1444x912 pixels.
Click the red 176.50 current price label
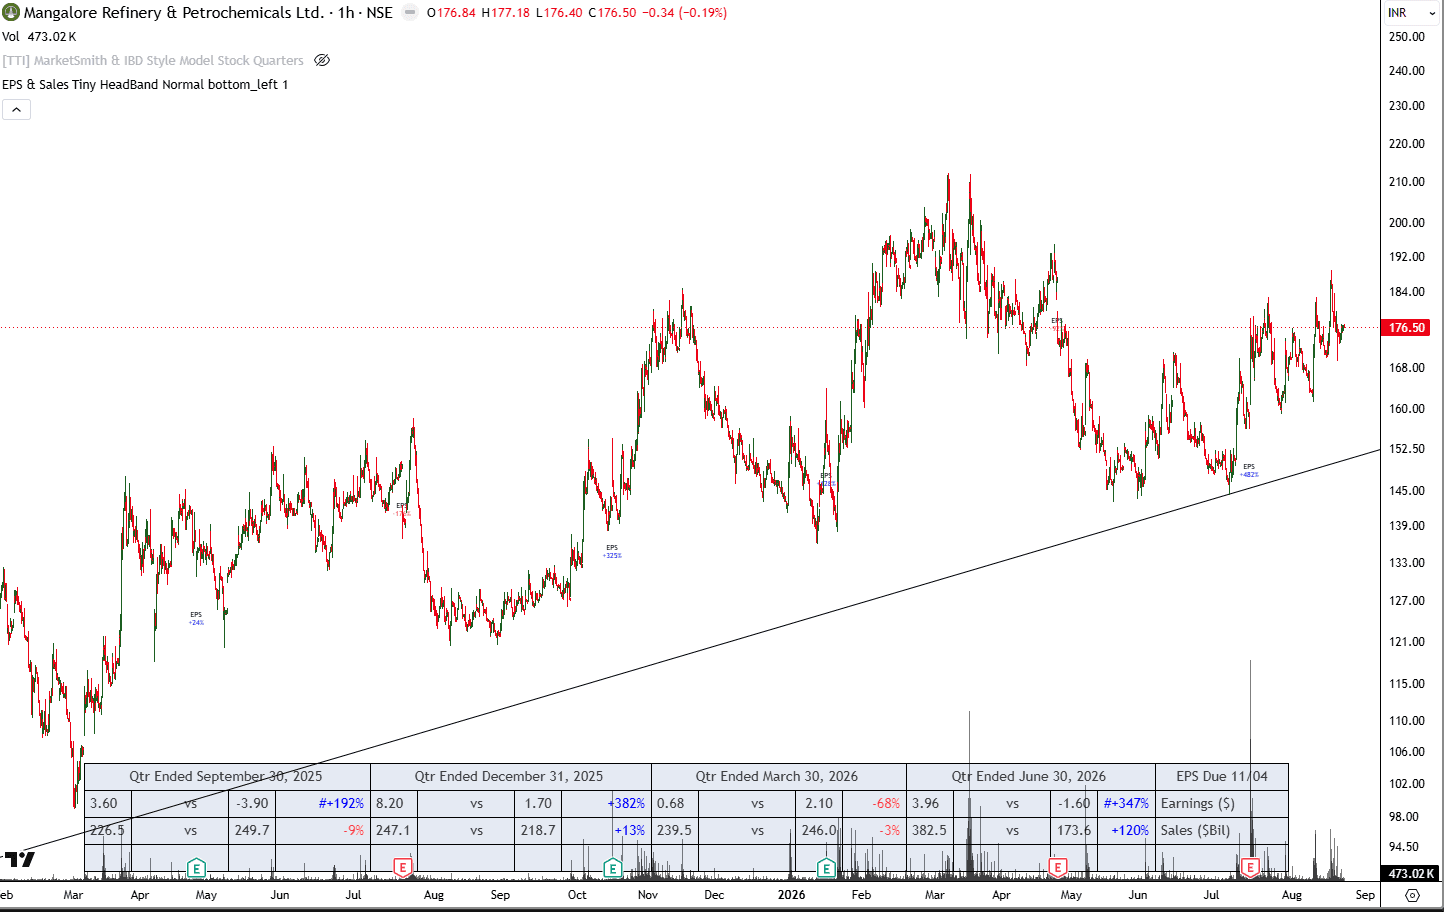click(1407, 328)
